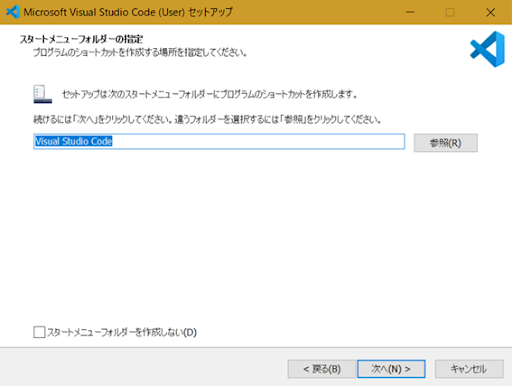Go back with < 戻る(B) button
Screen dimensions: 512x386
(322, 369)
